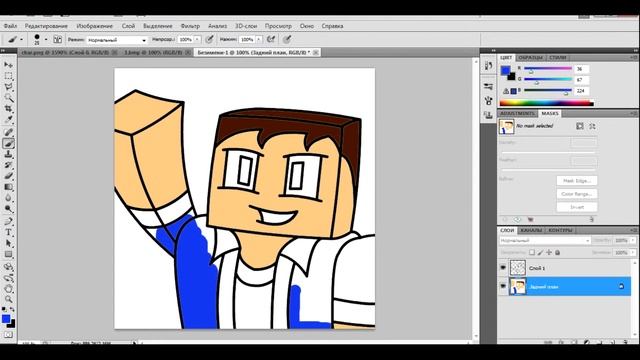640x360 pixels.
Task: Open the tool preset picker arrow
Action: point(22,40)
